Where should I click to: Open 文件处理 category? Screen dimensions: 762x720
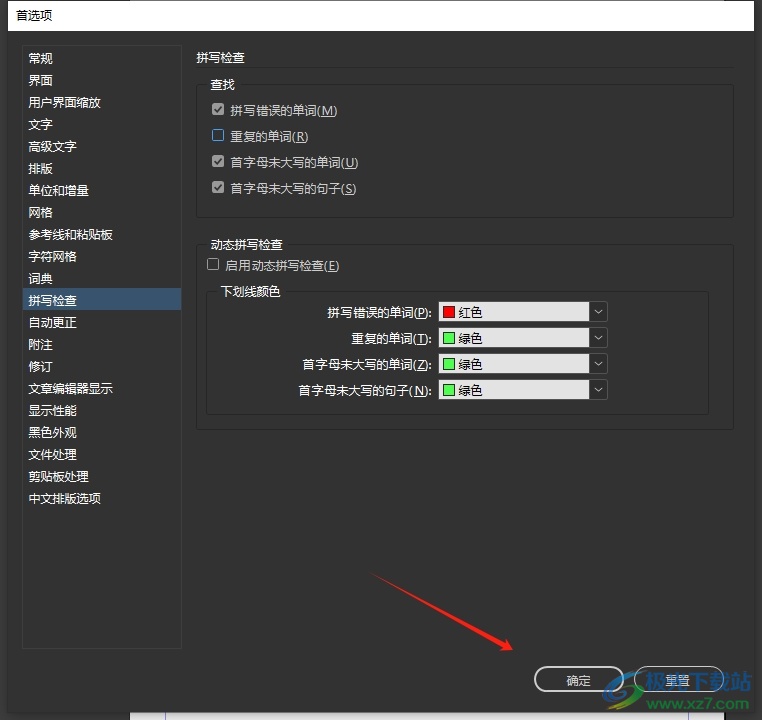(x=102, y=455)
